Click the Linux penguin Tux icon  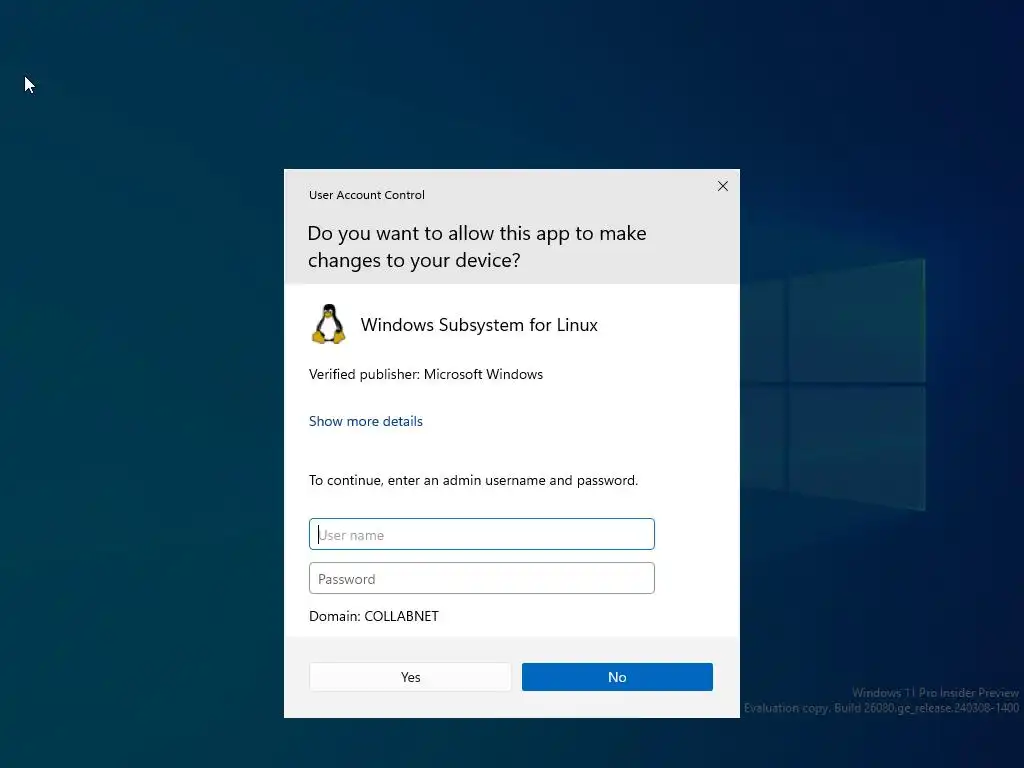coord(328,324)
